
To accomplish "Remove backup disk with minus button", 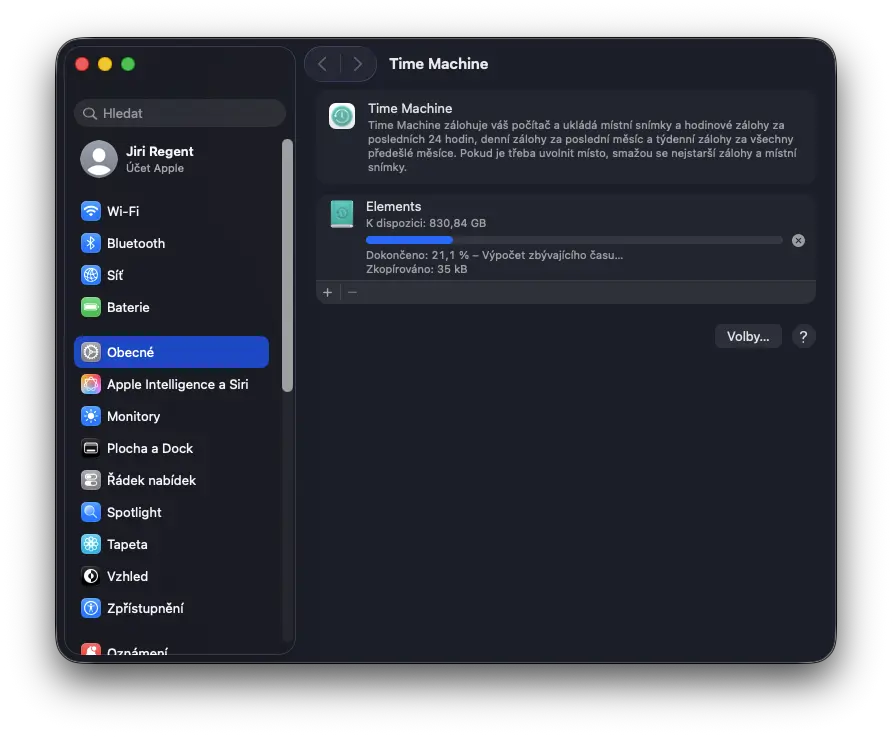I will (x=352, y=292).
